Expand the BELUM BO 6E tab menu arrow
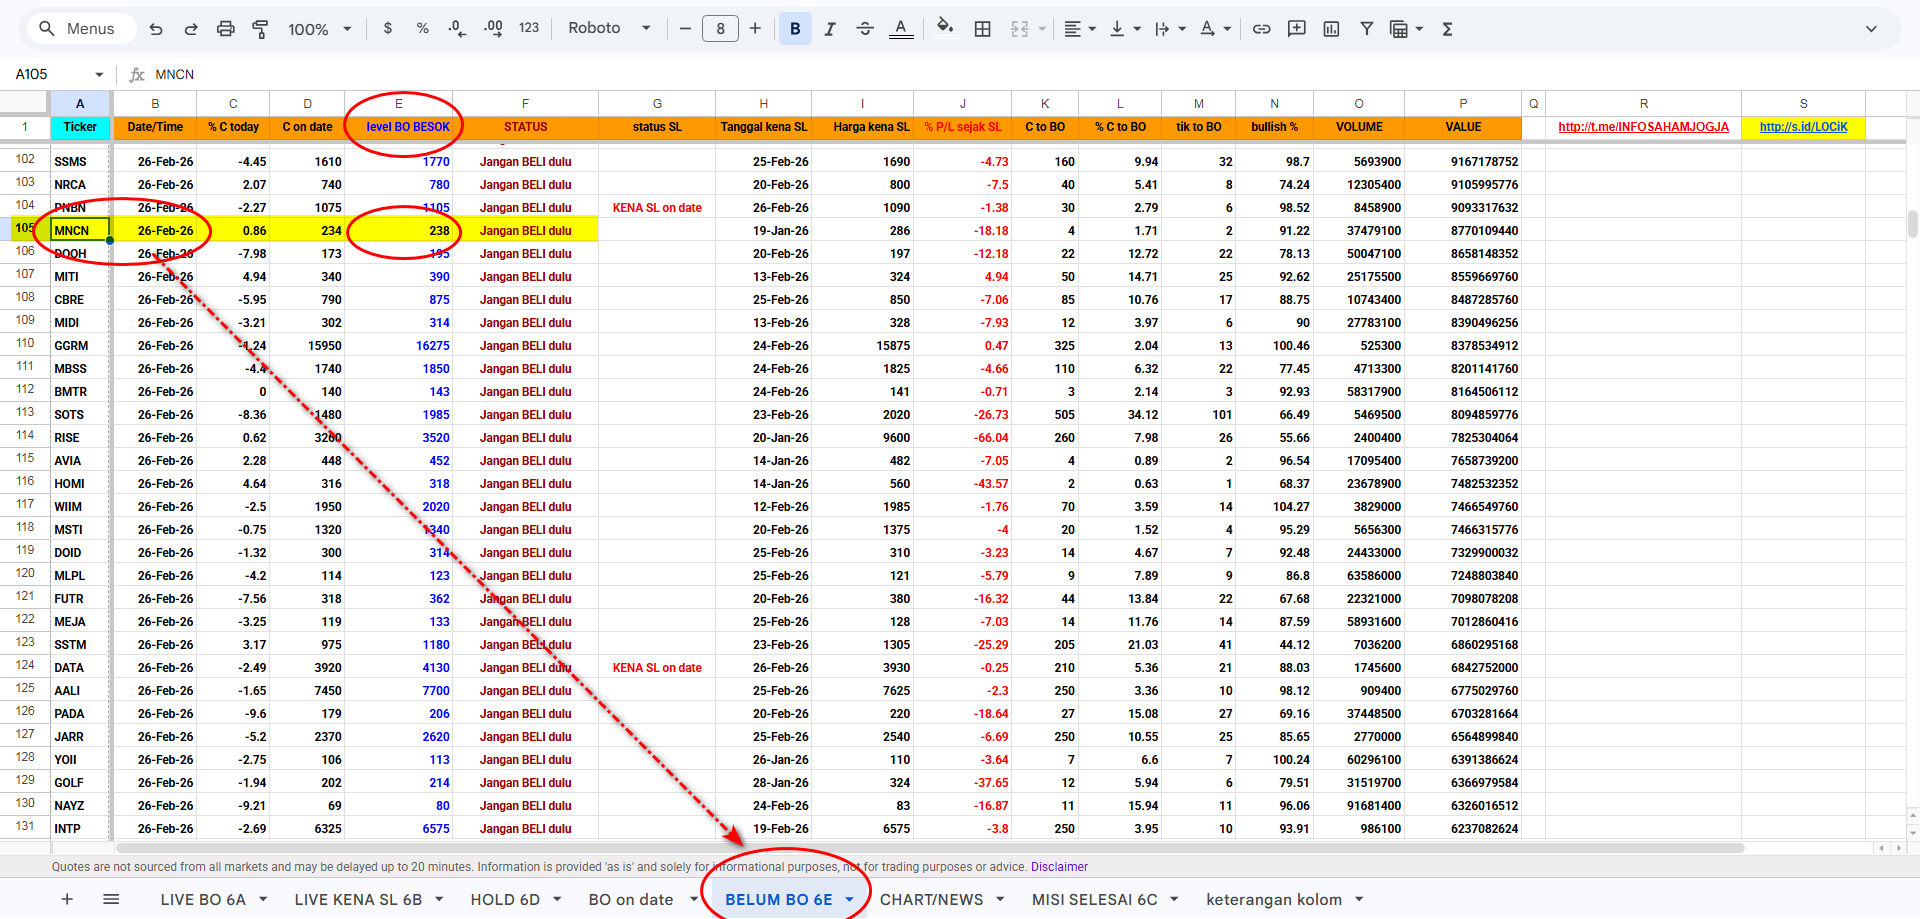 850,899
